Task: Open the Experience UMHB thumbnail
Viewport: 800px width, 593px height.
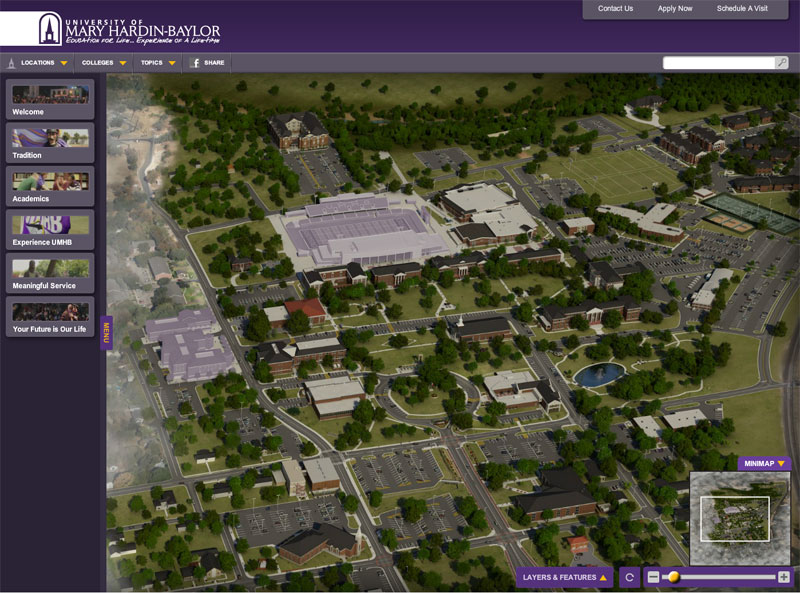Action: click(50, 230)
